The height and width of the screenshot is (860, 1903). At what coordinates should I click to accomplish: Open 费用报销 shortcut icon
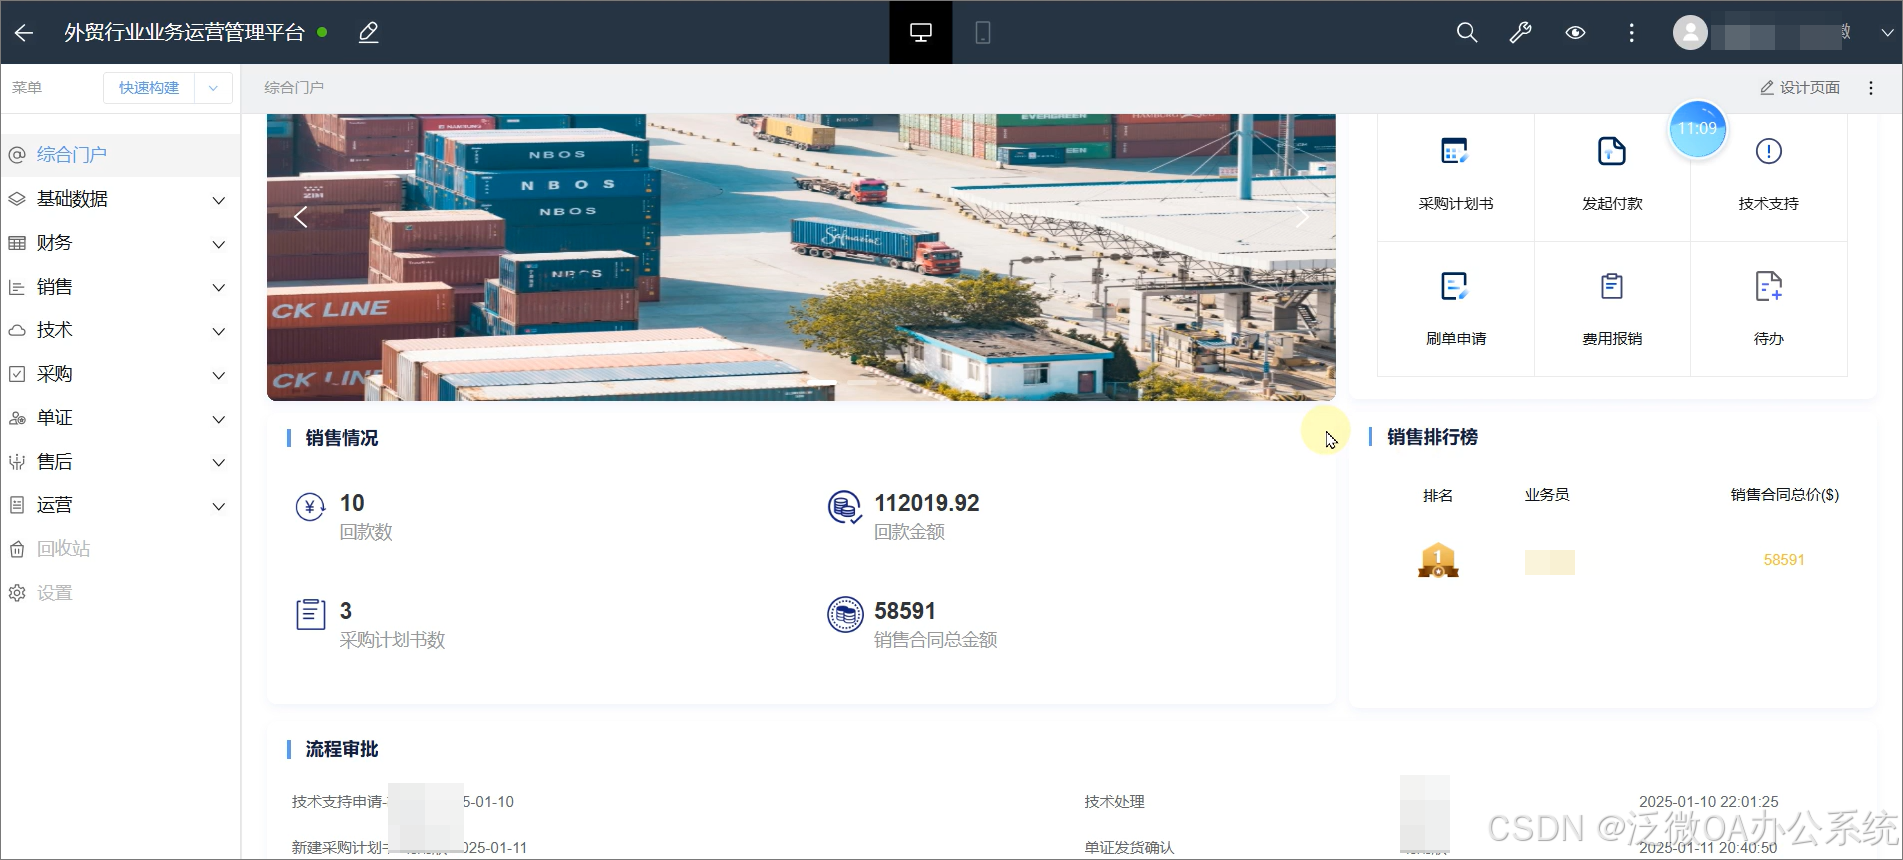click(x=1612, y=286)
